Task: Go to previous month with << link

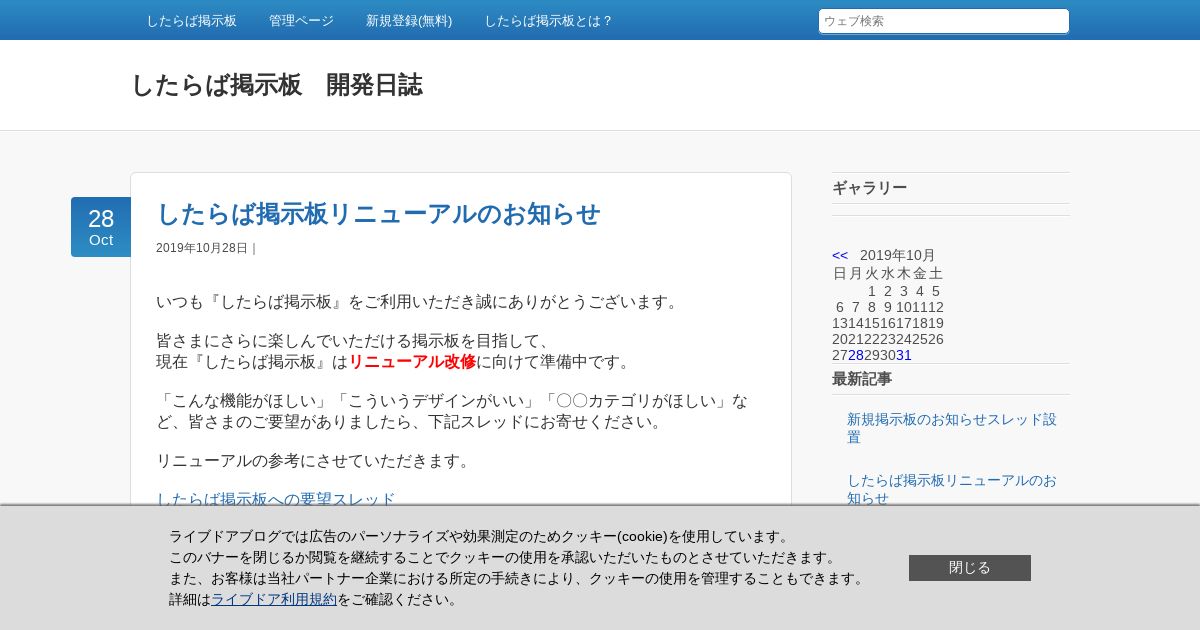Action: click(x=840, y=255)
